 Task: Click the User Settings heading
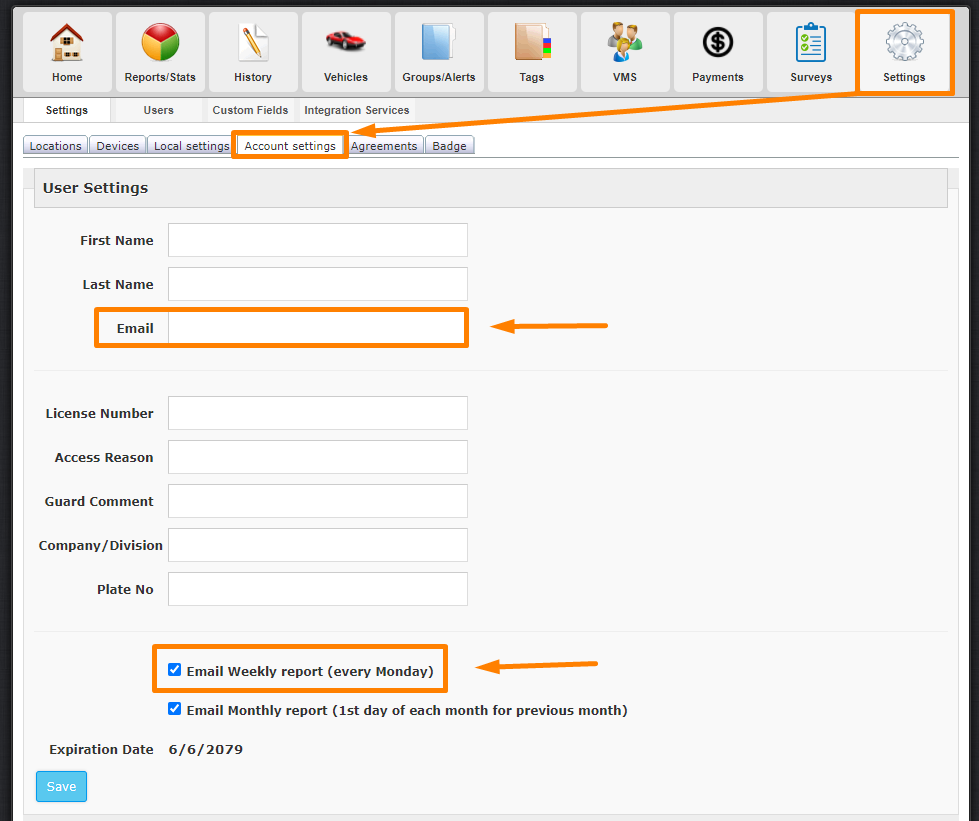pyautogui.click(x=96, y=188)
